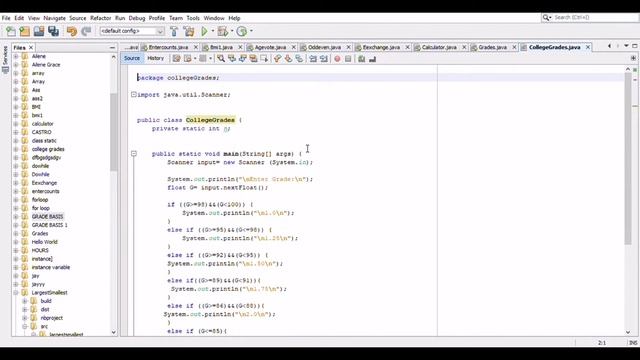Start macro recording red circle icon
This screenshot has width=640, height=360.
(337, 59)
